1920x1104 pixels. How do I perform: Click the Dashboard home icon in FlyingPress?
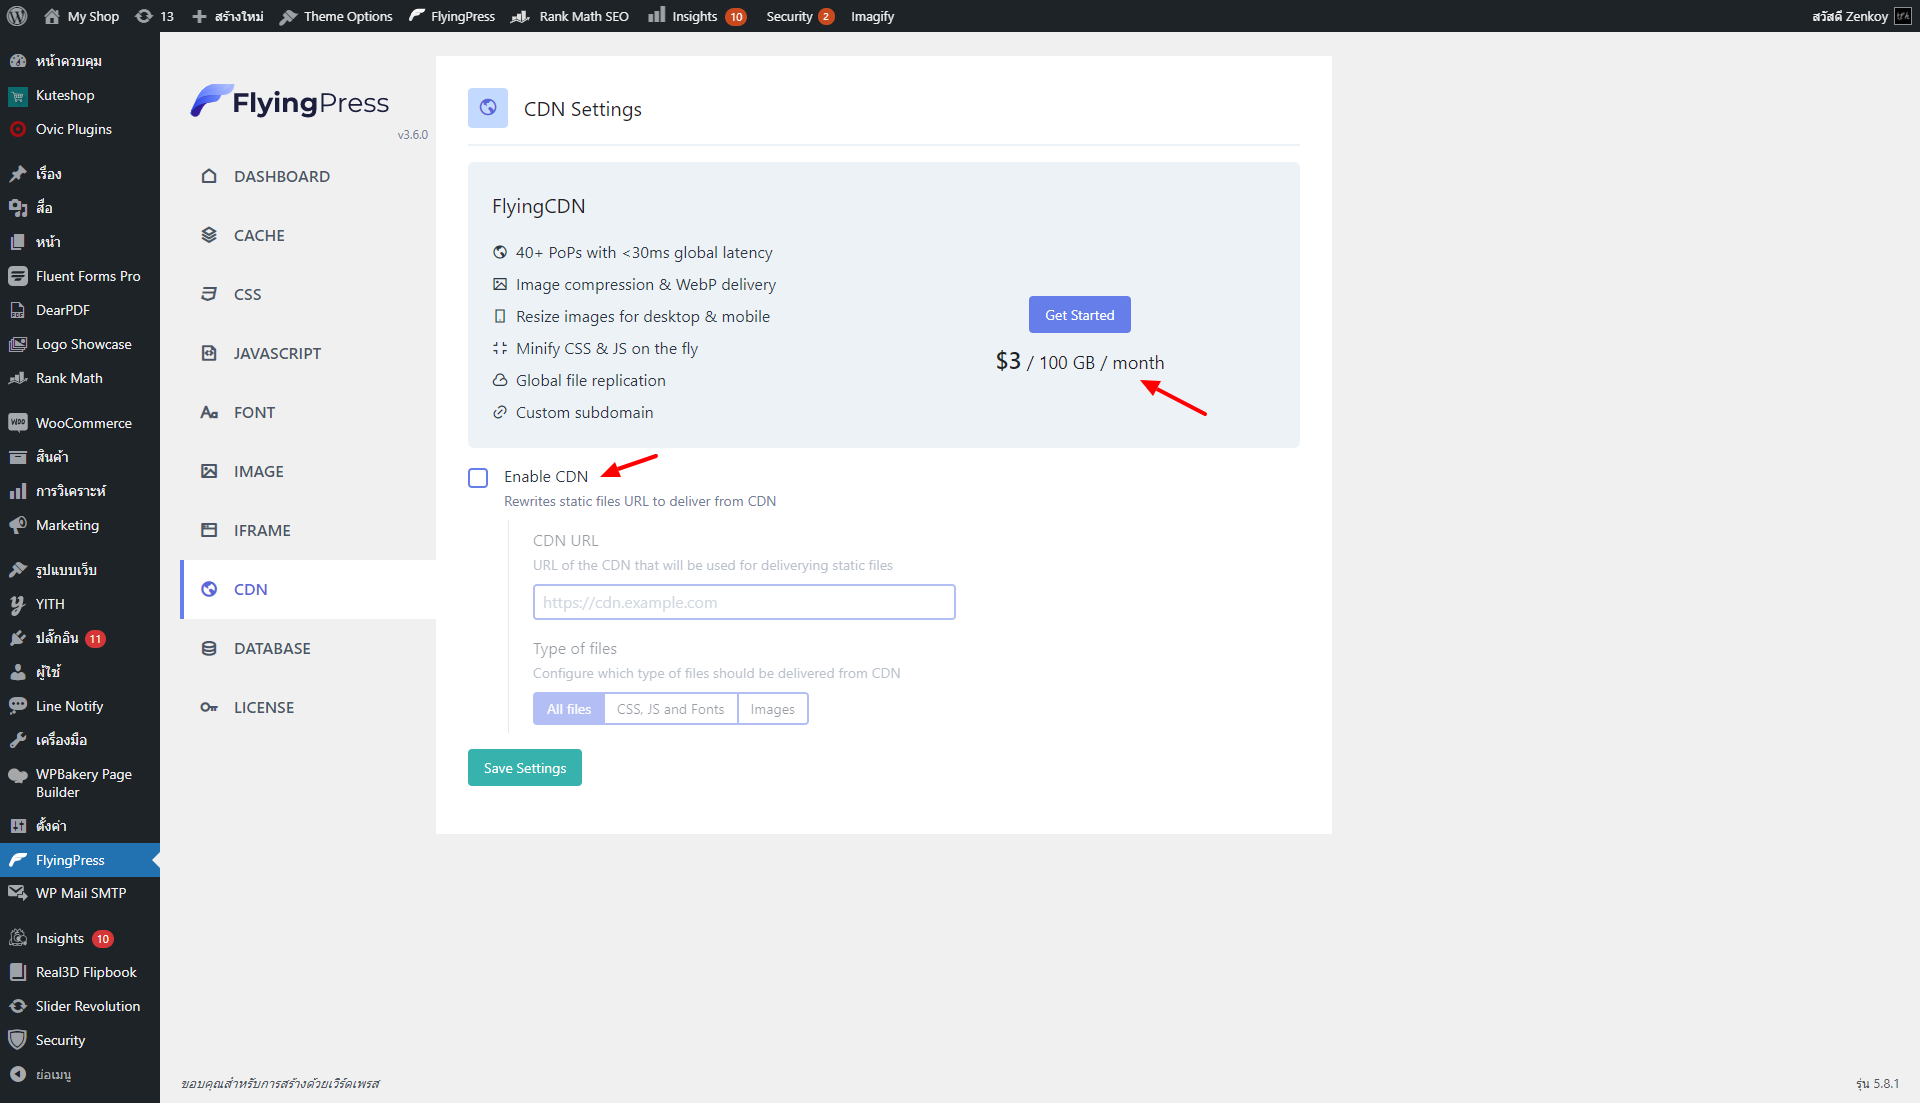209,176
